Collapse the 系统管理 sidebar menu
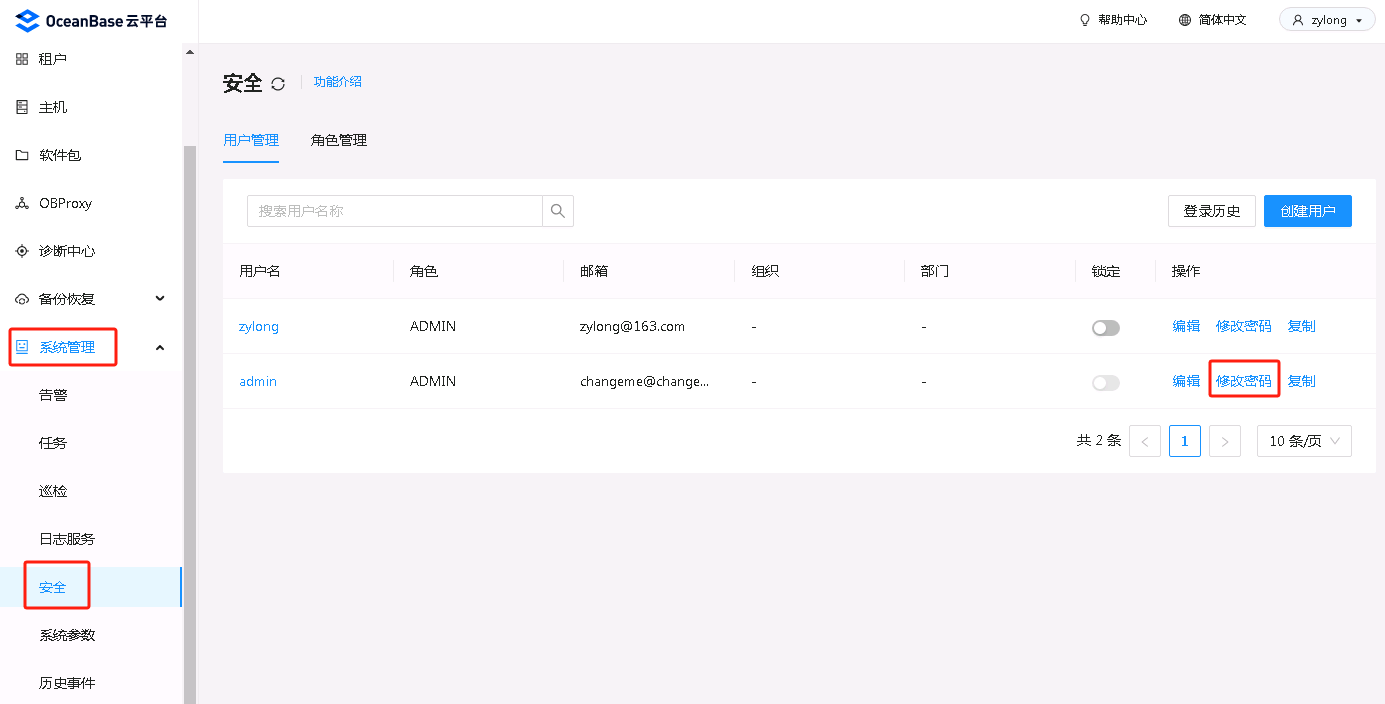 pyautogui.click(x=160, y=347)
